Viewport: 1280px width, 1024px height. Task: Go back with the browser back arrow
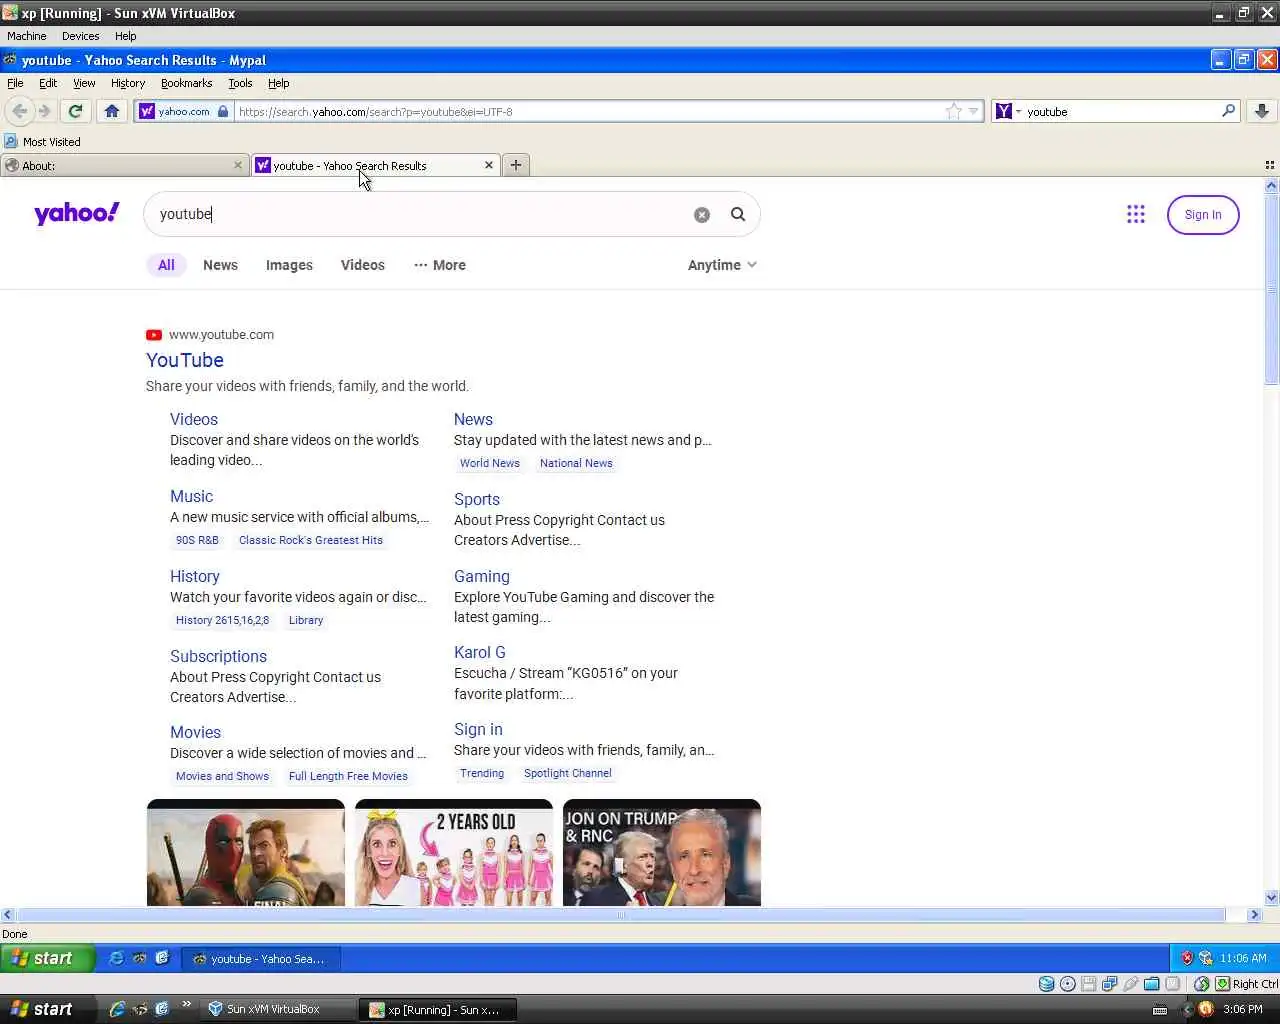tap(19, 111)
